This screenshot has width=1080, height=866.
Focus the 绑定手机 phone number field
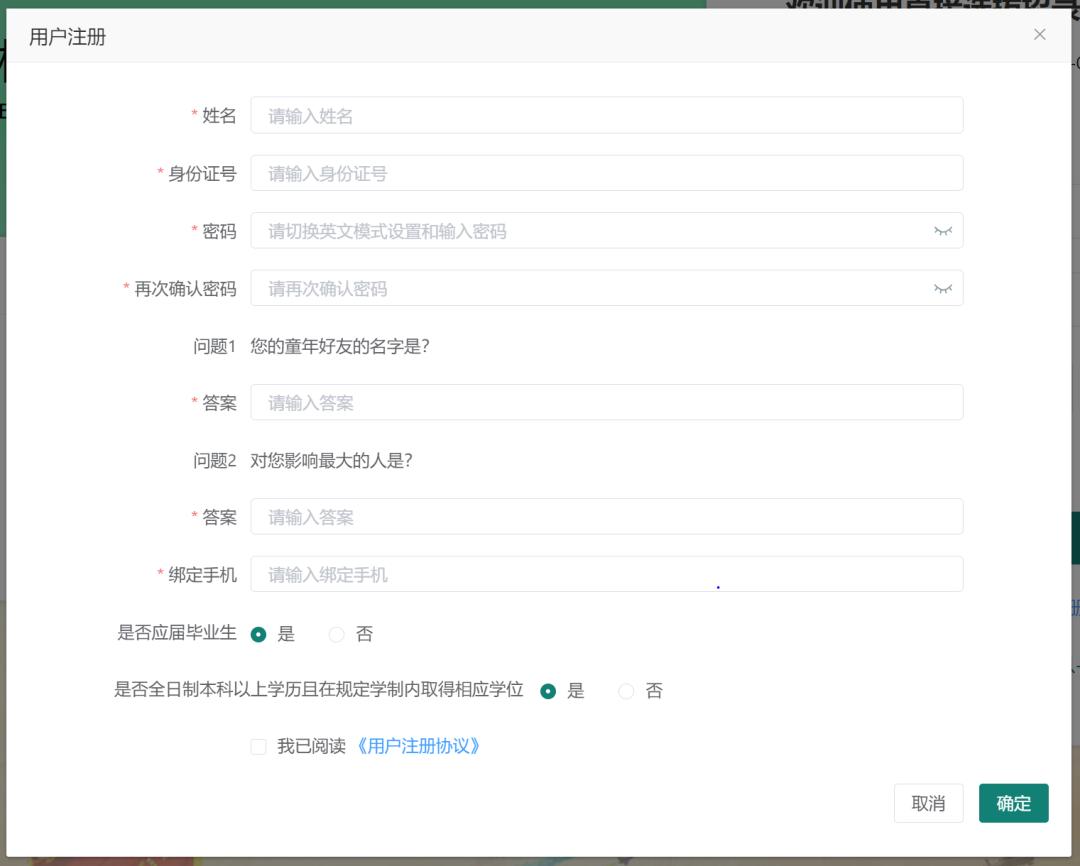pos(607,574)
